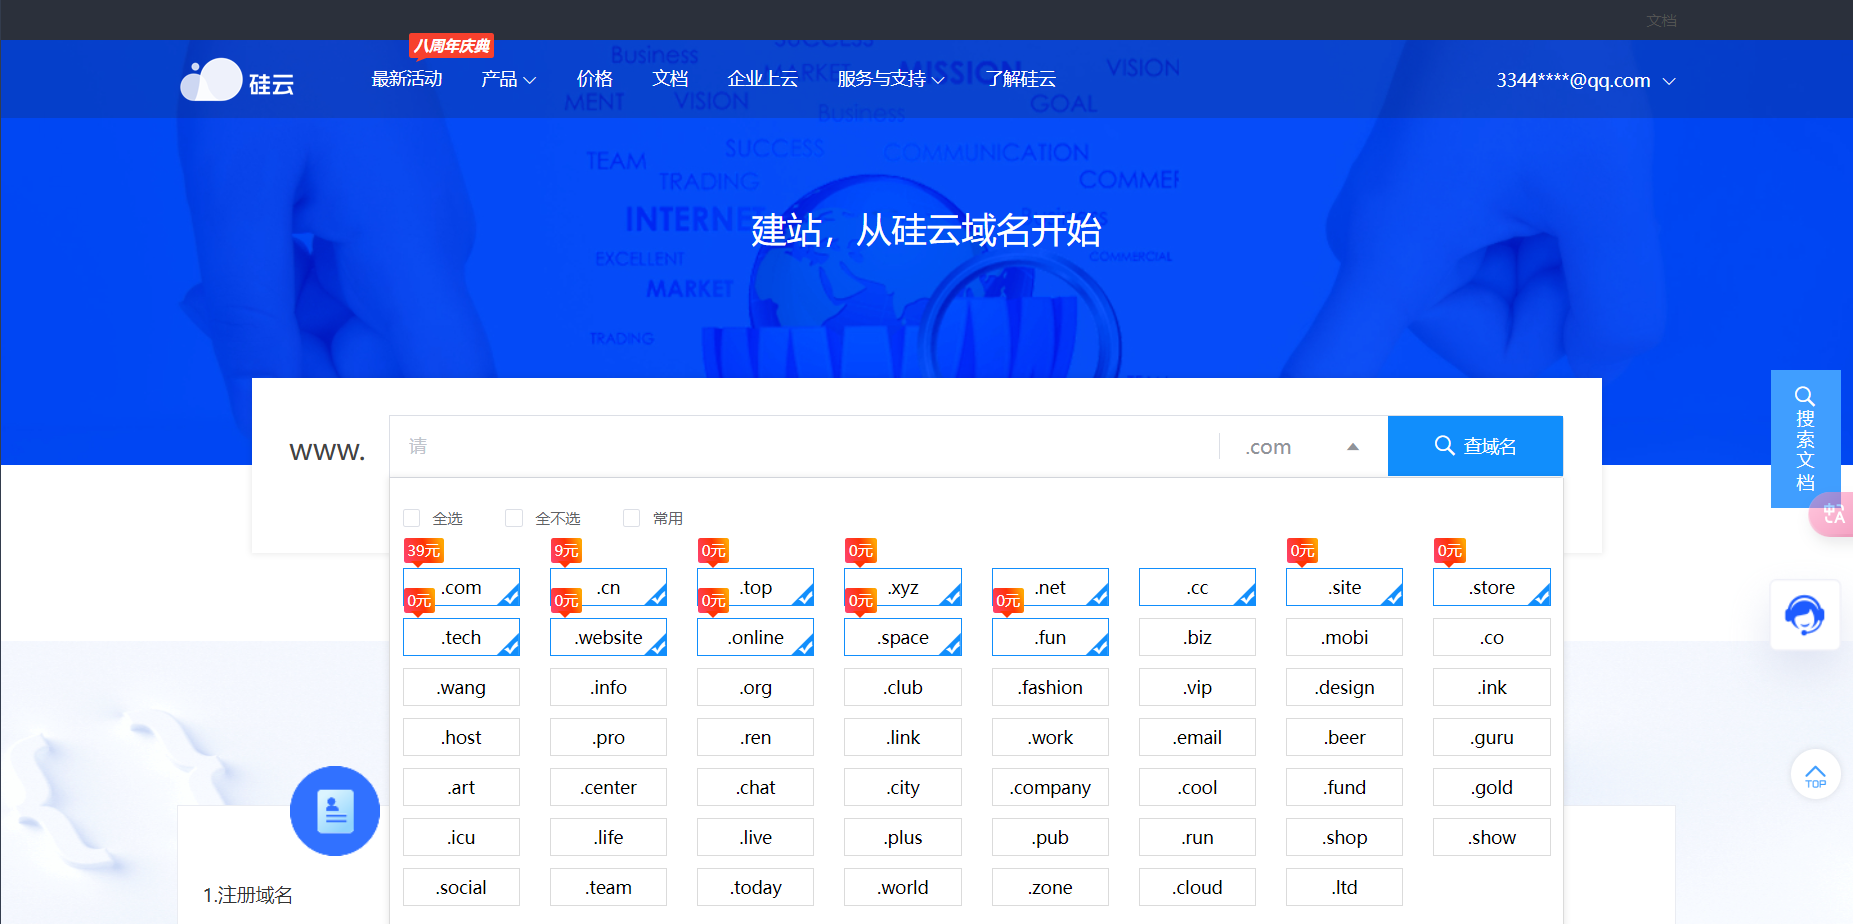Screen dimensions: 1853x924
Task: Click the 查域名 search button
Action: tap(1475, 446)
